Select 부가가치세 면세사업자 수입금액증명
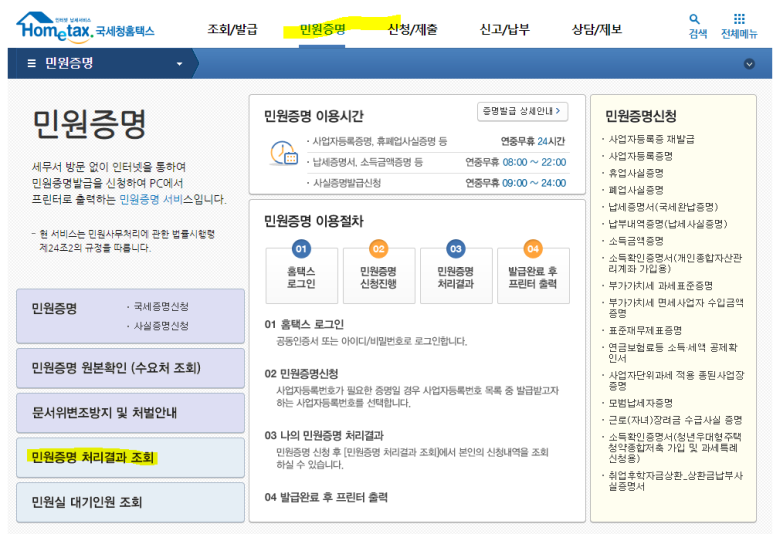773x534 pixels. (x=676, y=308)
